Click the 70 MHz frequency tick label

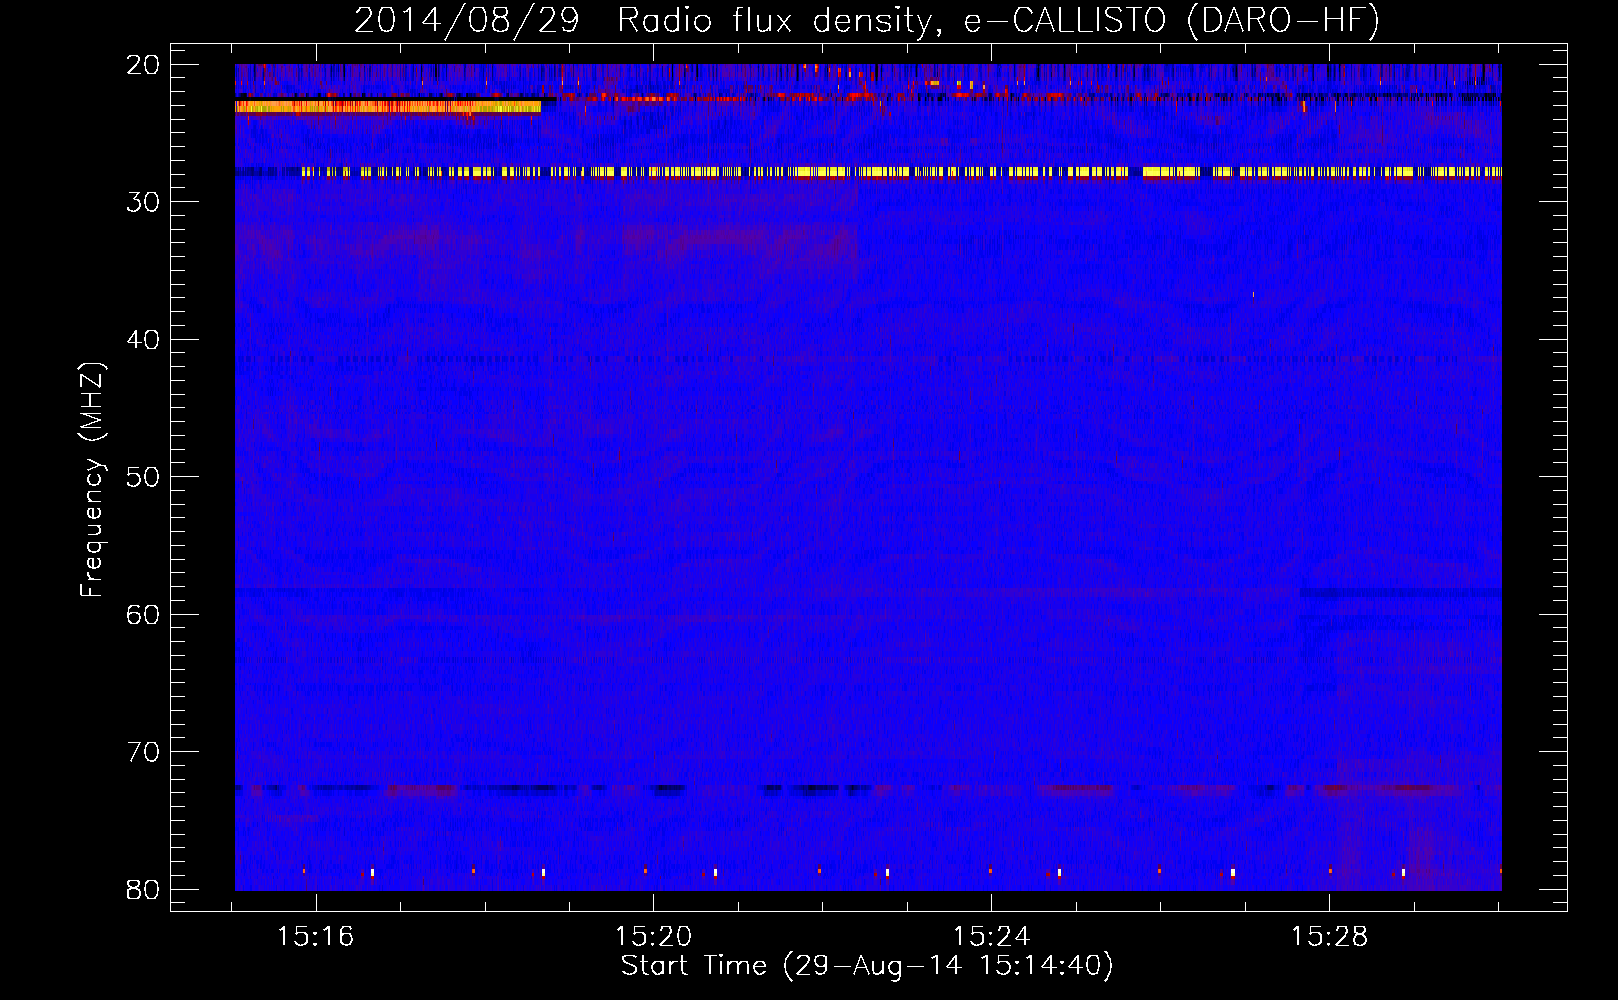(x=143, y=752)
